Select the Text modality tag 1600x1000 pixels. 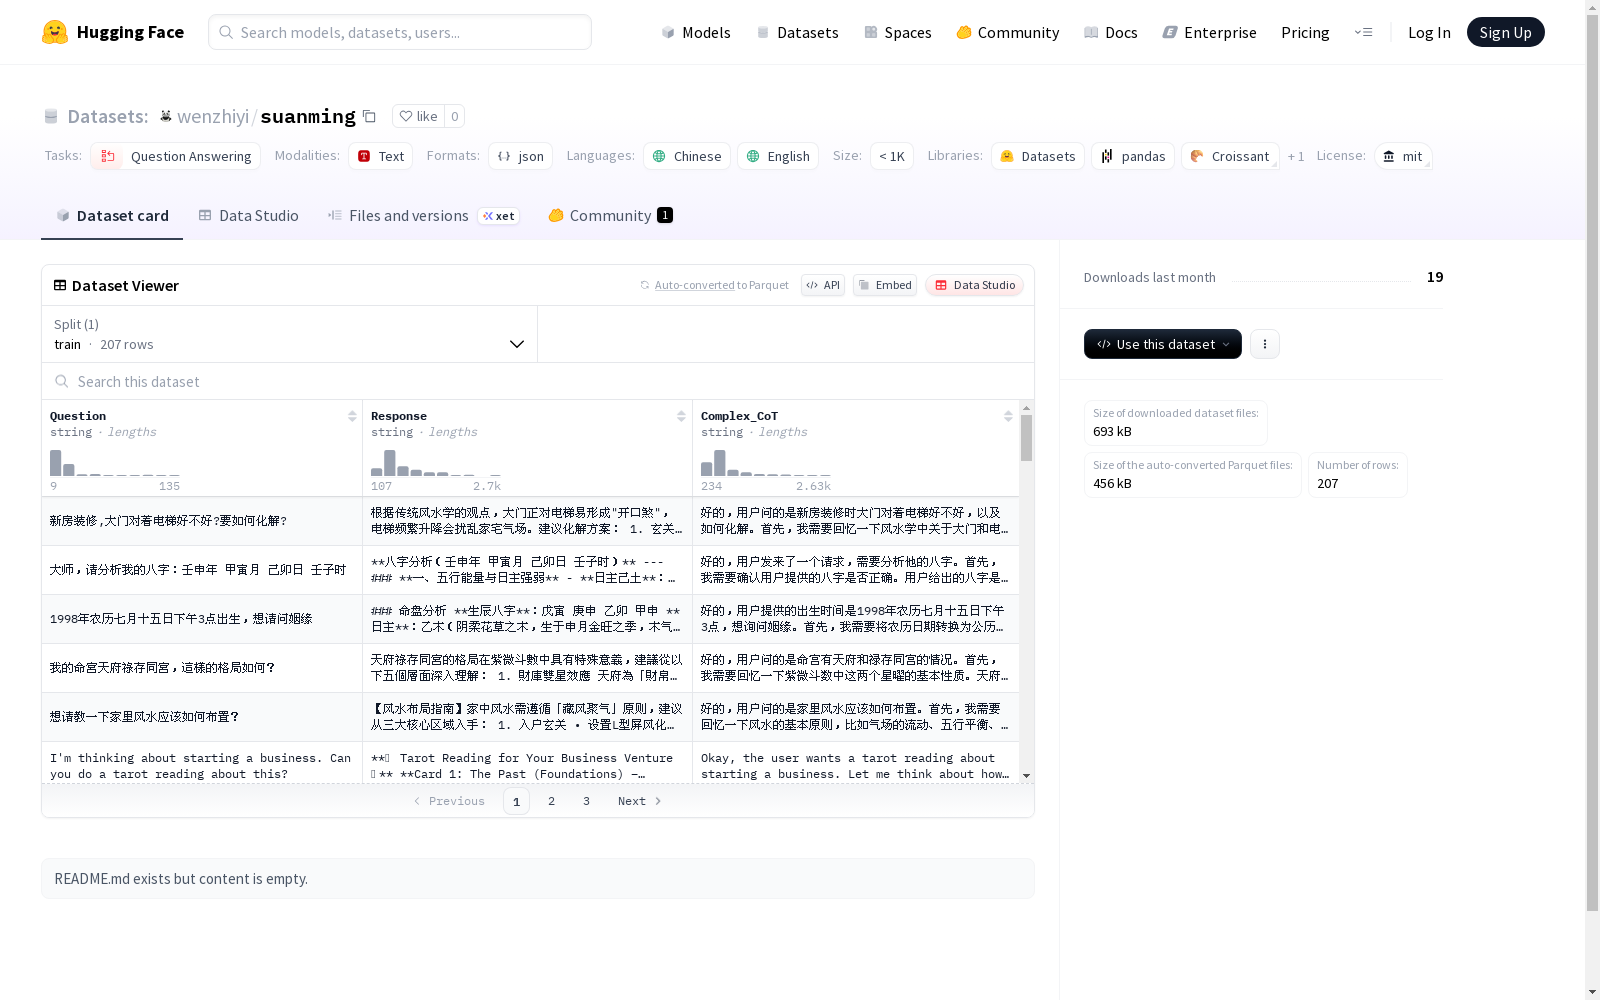381,156
